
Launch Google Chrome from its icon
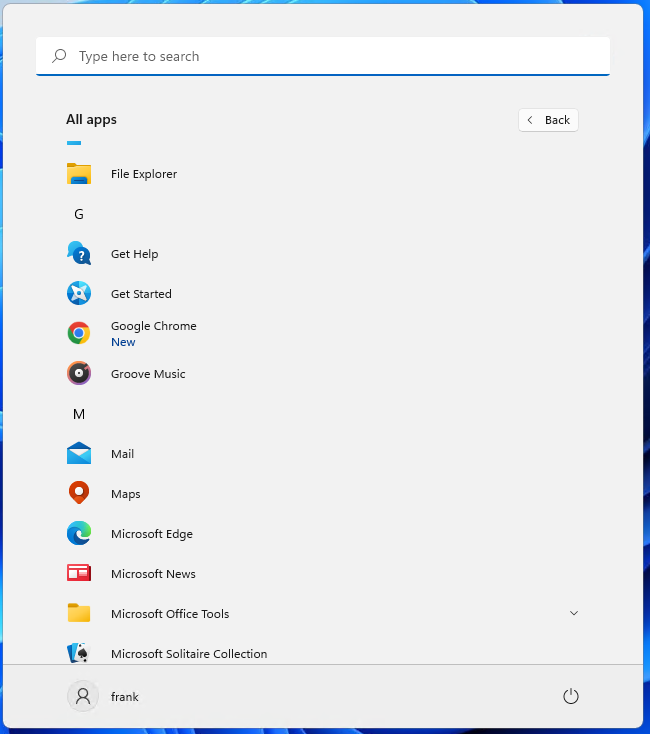79,333
